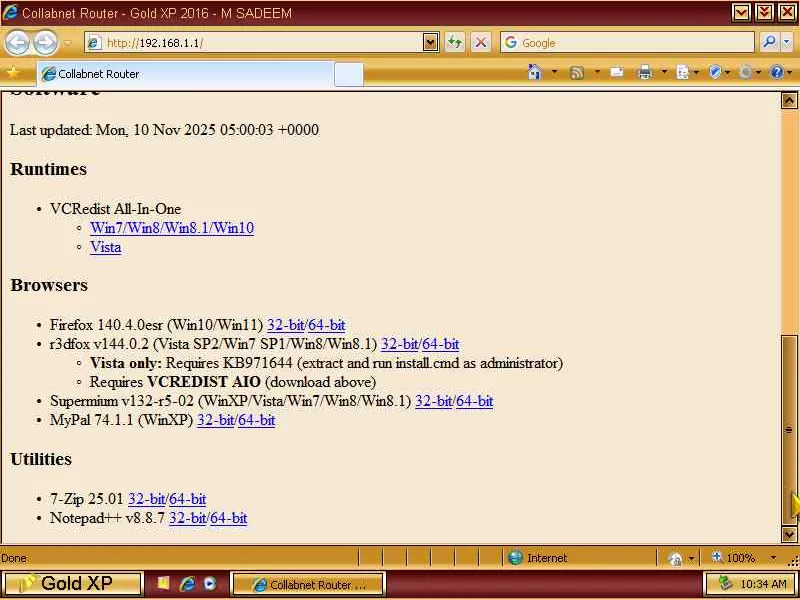
Task: Download Supermium v132-r5-02 32-bit
Action: click(x=434, y=401)
